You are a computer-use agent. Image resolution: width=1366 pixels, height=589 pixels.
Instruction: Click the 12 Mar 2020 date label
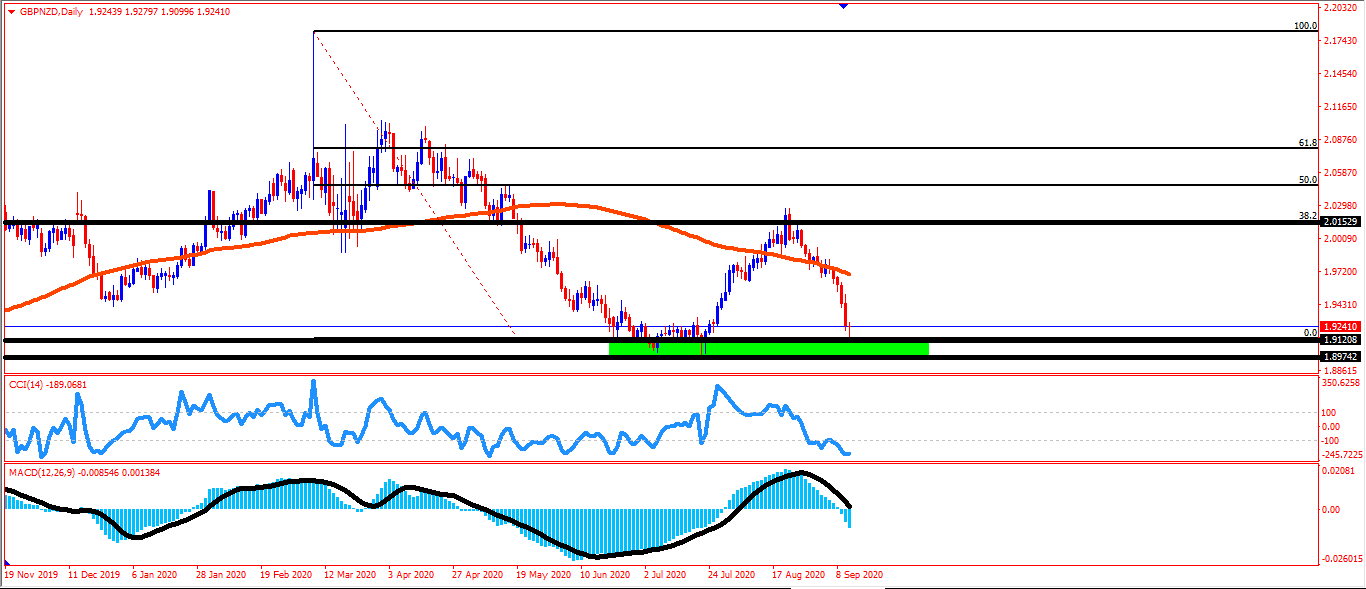349,575
